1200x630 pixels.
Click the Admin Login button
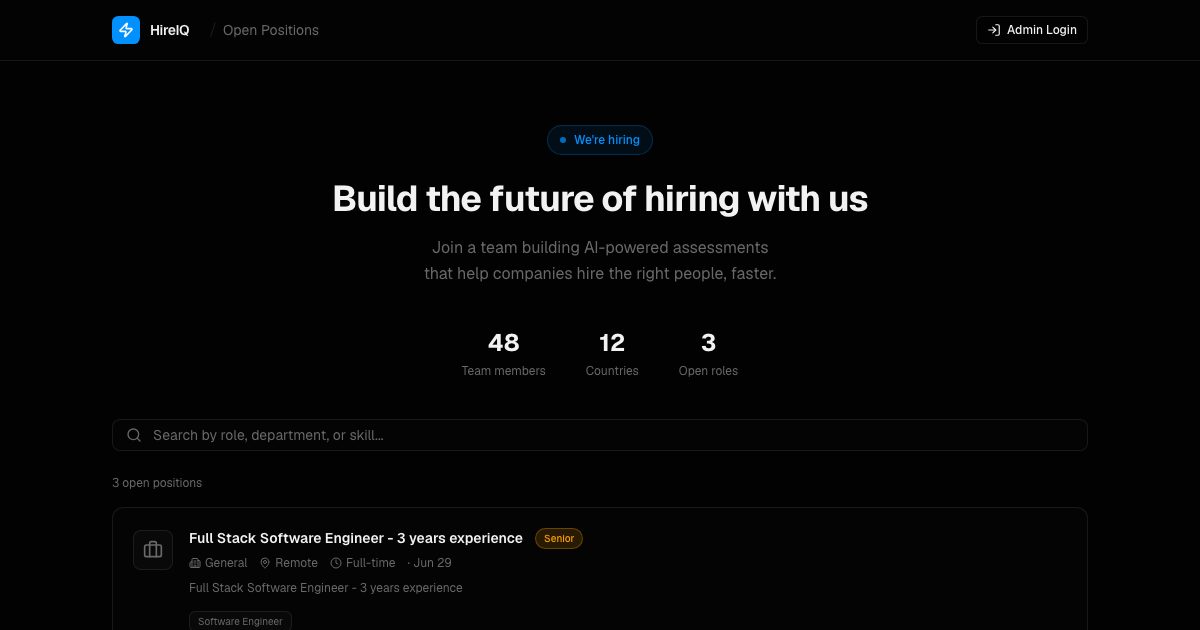(1031, 30)
